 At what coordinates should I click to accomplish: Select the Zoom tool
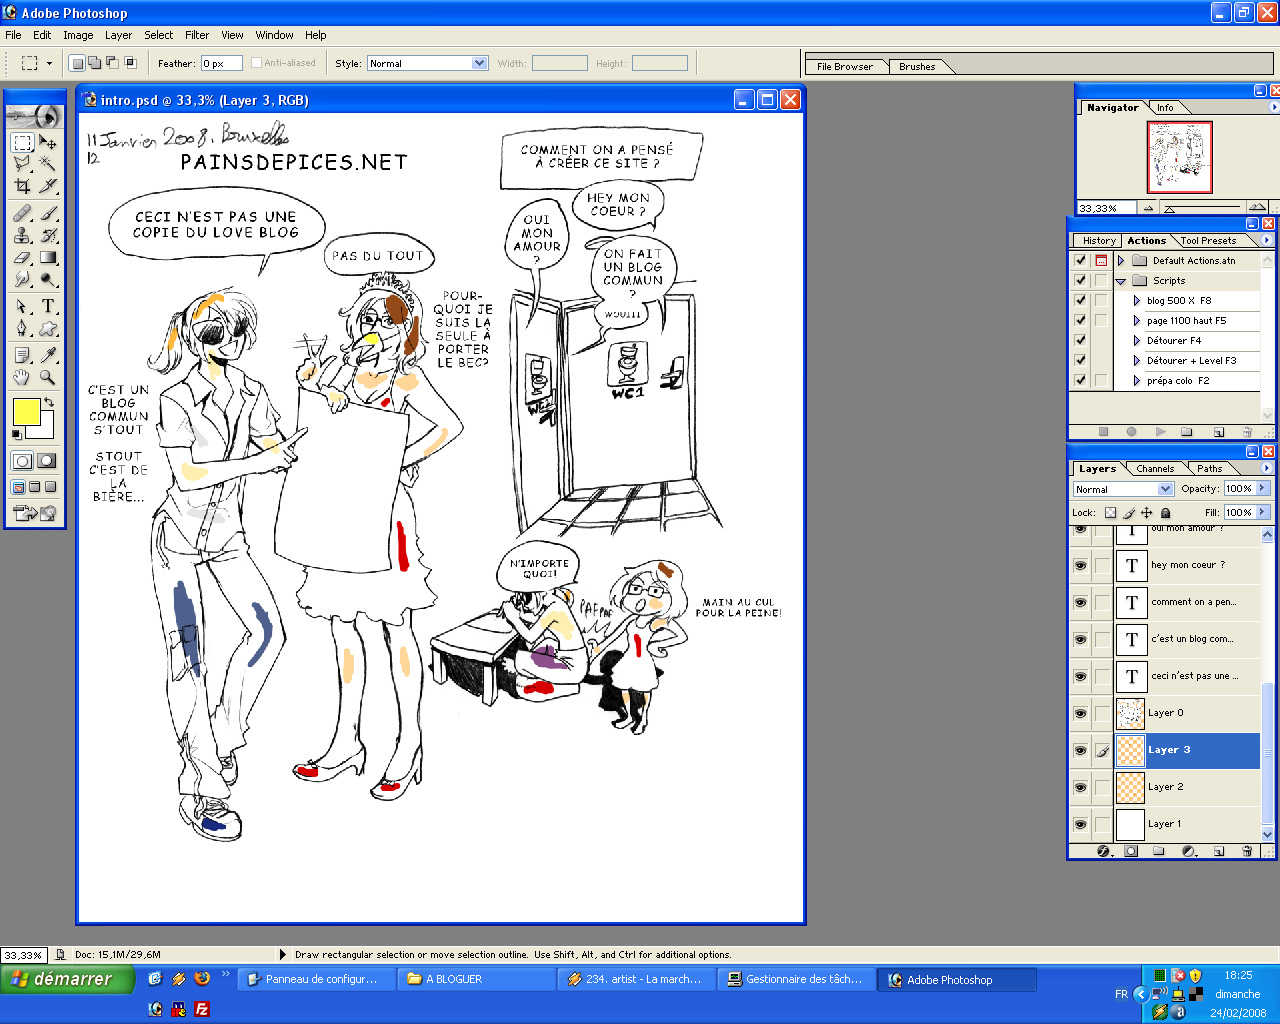click(x=47, y=377)
